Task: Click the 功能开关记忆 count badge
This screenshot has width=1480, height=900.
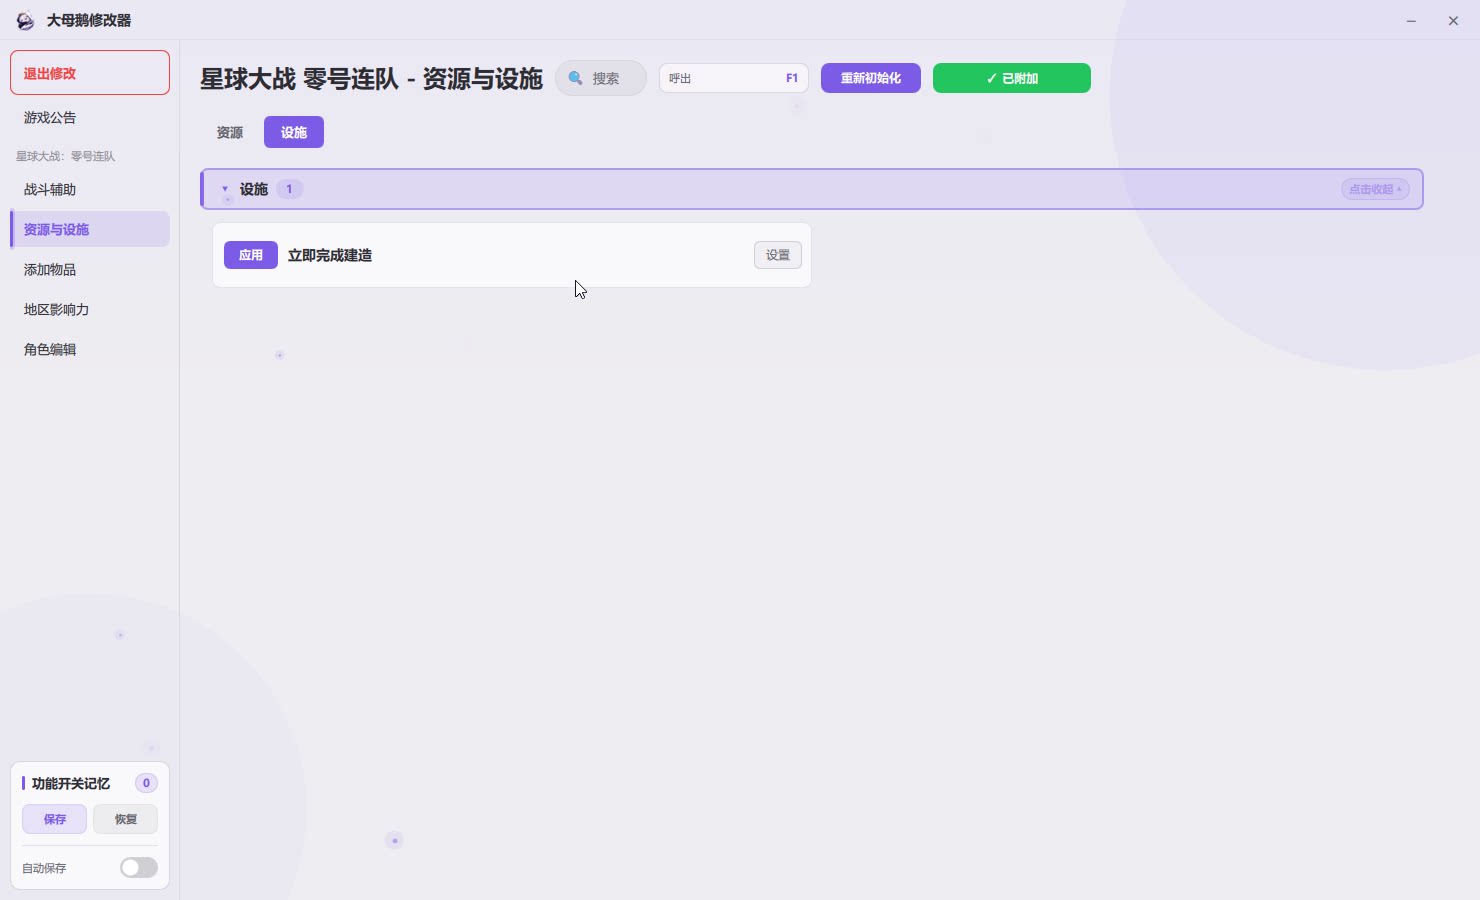Action: point(146,783)
